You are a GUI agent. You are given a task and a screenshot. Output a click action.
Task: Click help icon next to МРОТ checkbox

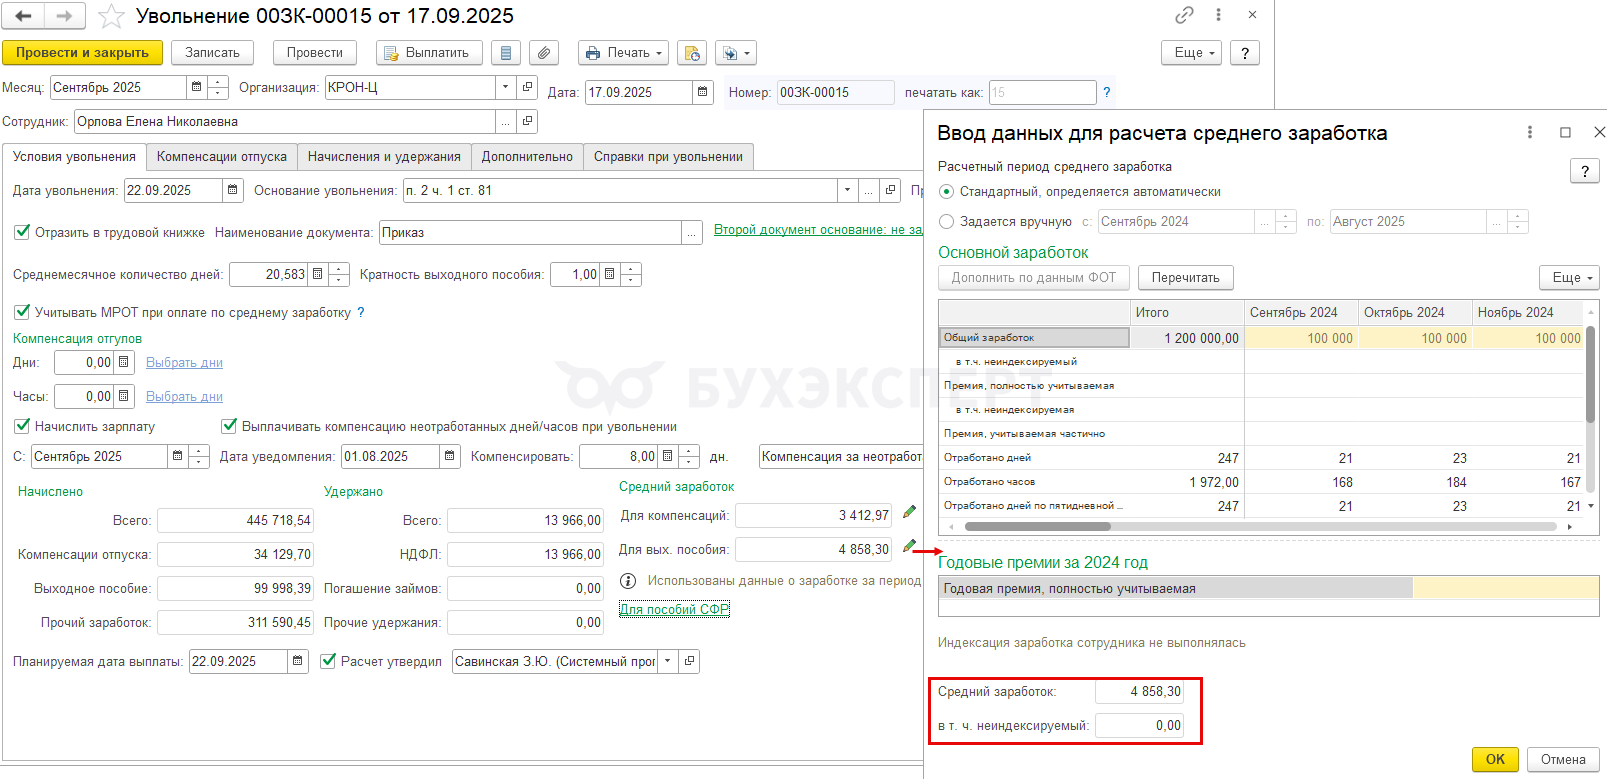coord(361,313)
